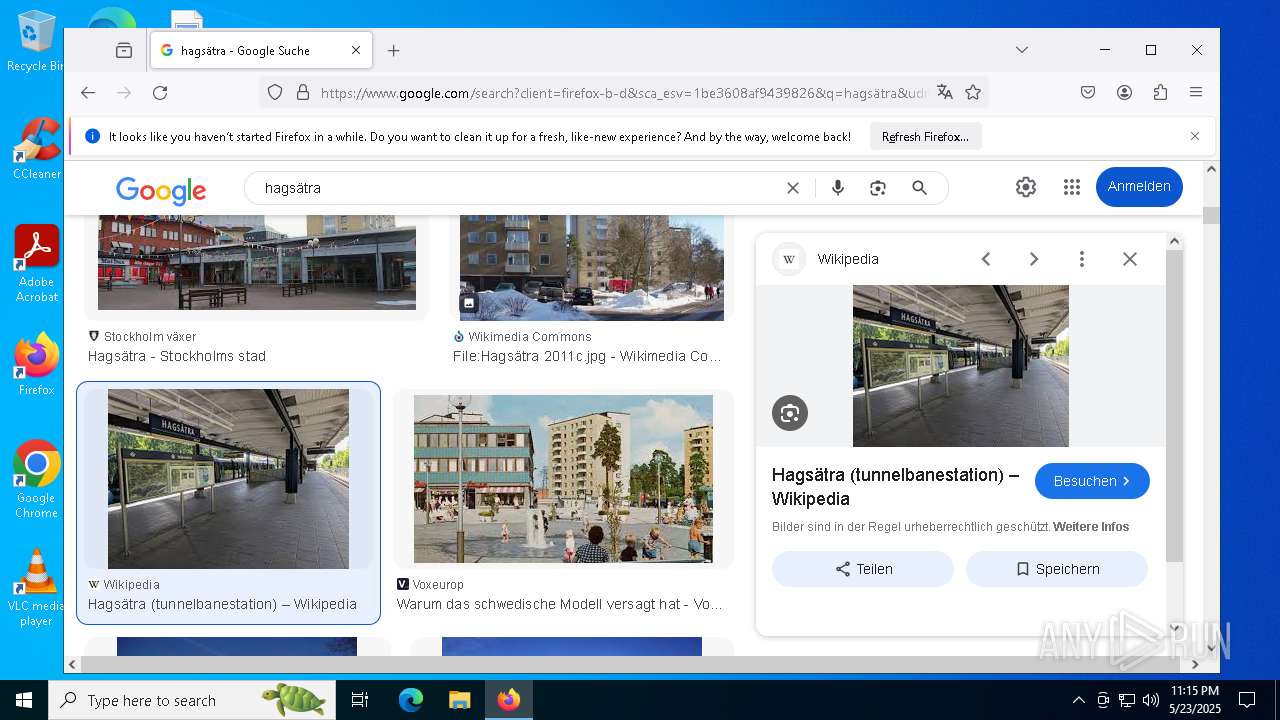Screen dimensions: 1280x720
Task: Click the page vertical scrollbar thumb
Action: tap(1211, 215)
